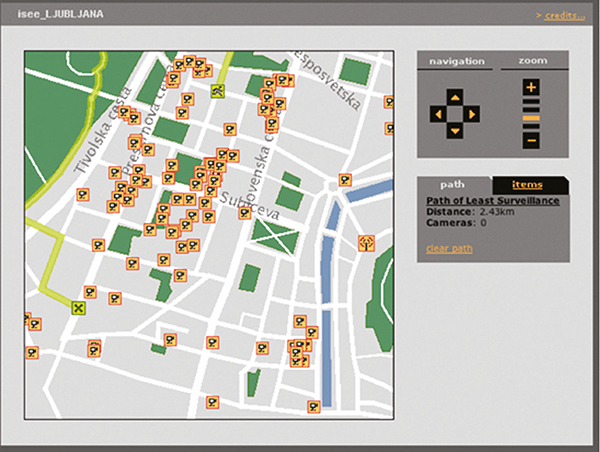Pan the map right with the navigation arrow

click(473, 114)
